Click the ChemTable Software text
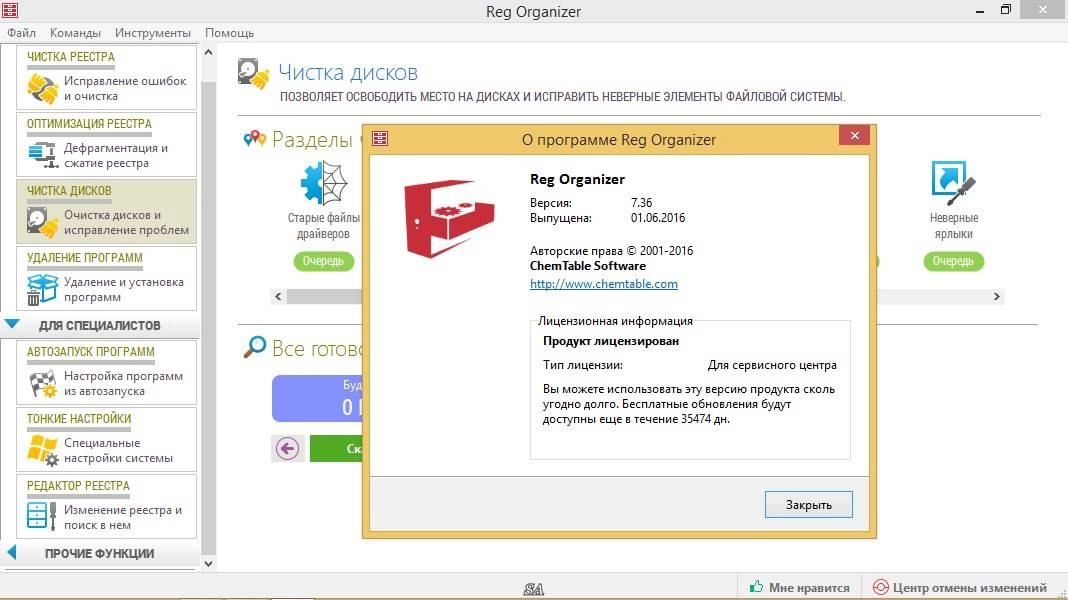1068x600 pixels. pos(588,266)
